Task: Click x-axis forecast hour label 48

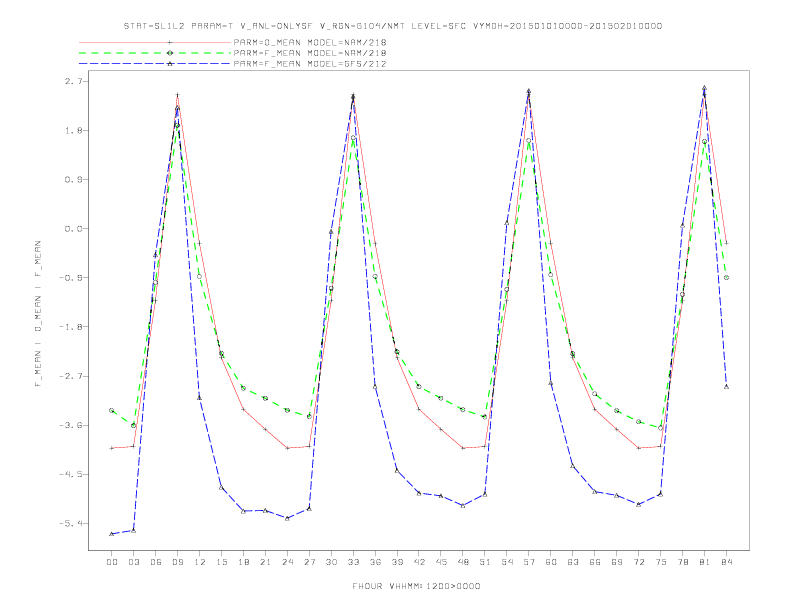Action: click(463, 562)
